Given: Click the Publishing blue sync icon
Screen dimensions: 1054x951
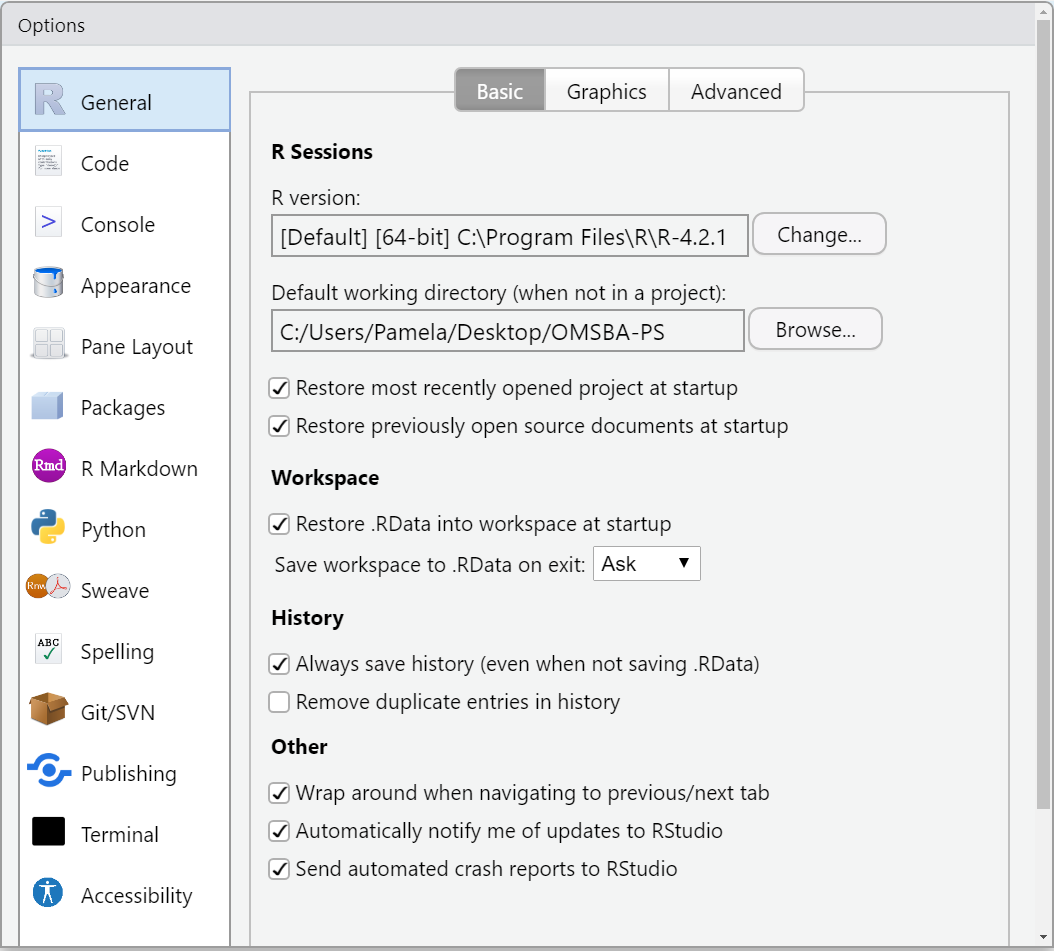Looking at the screenshot, I should 49,770.
